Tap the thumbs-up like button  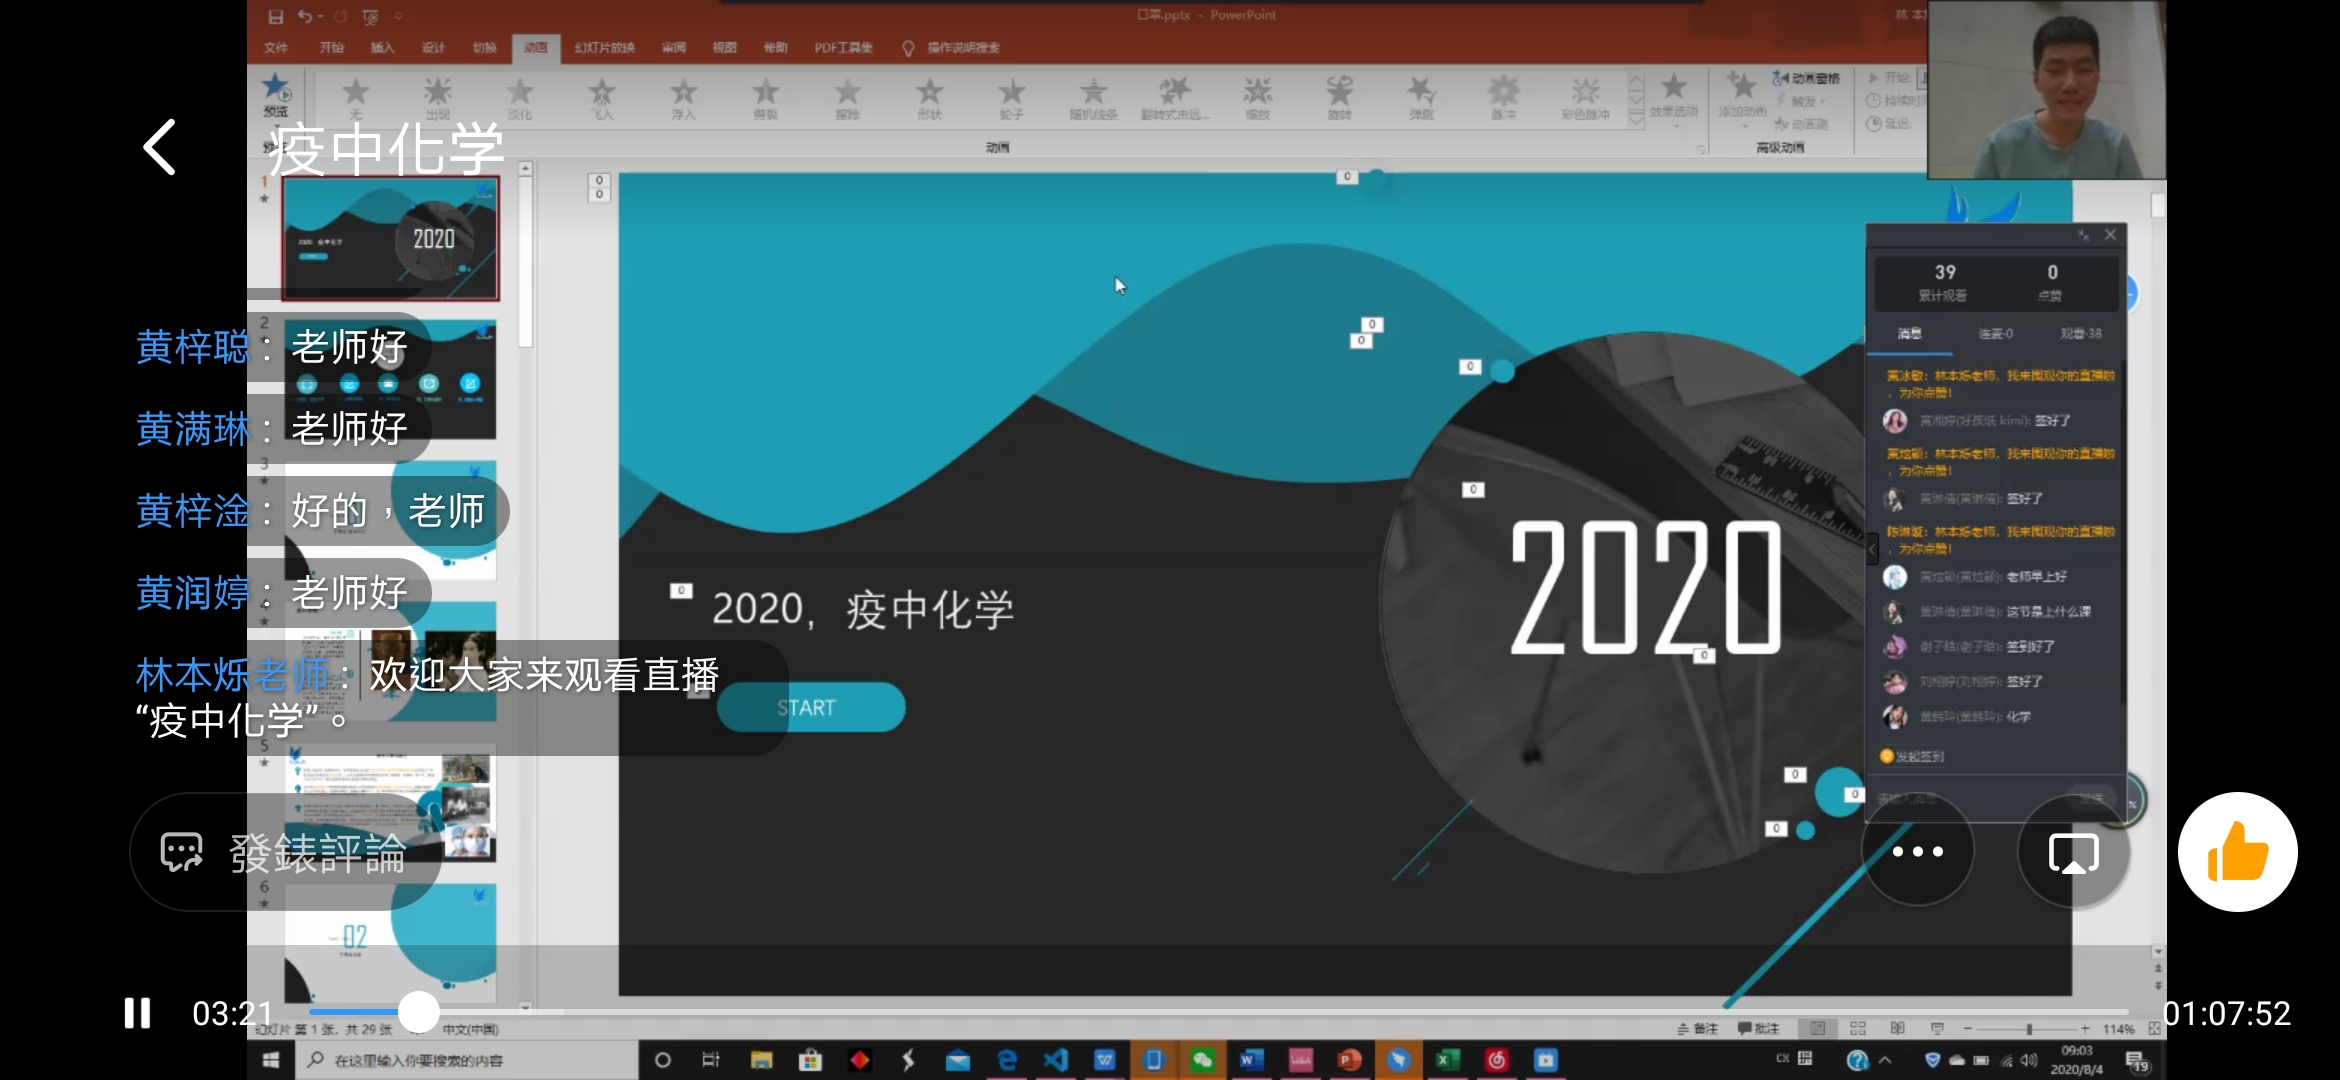coord(2237,852)
